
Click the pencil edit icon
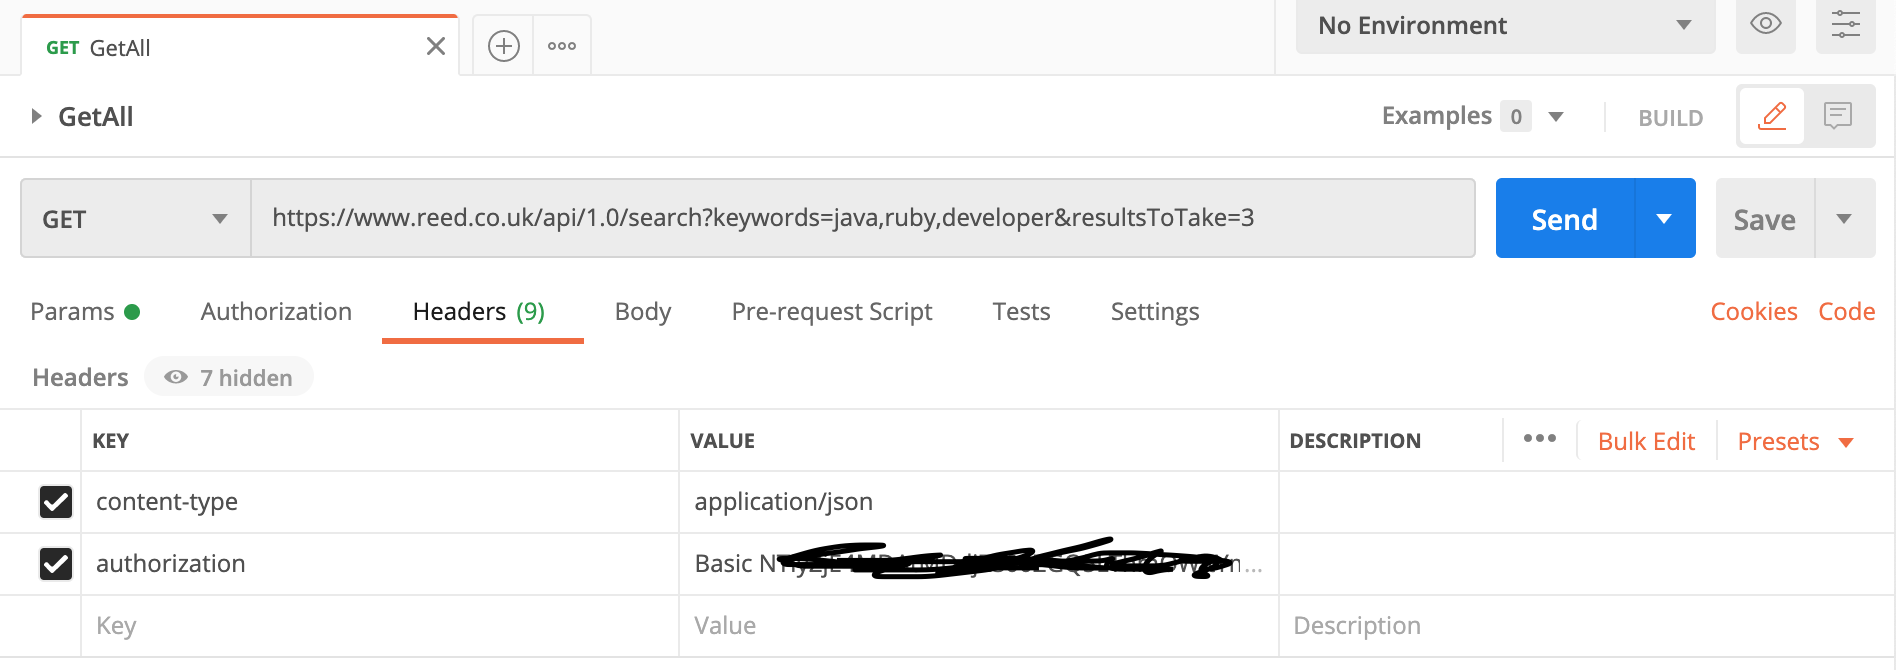[x=1772, y=116]
